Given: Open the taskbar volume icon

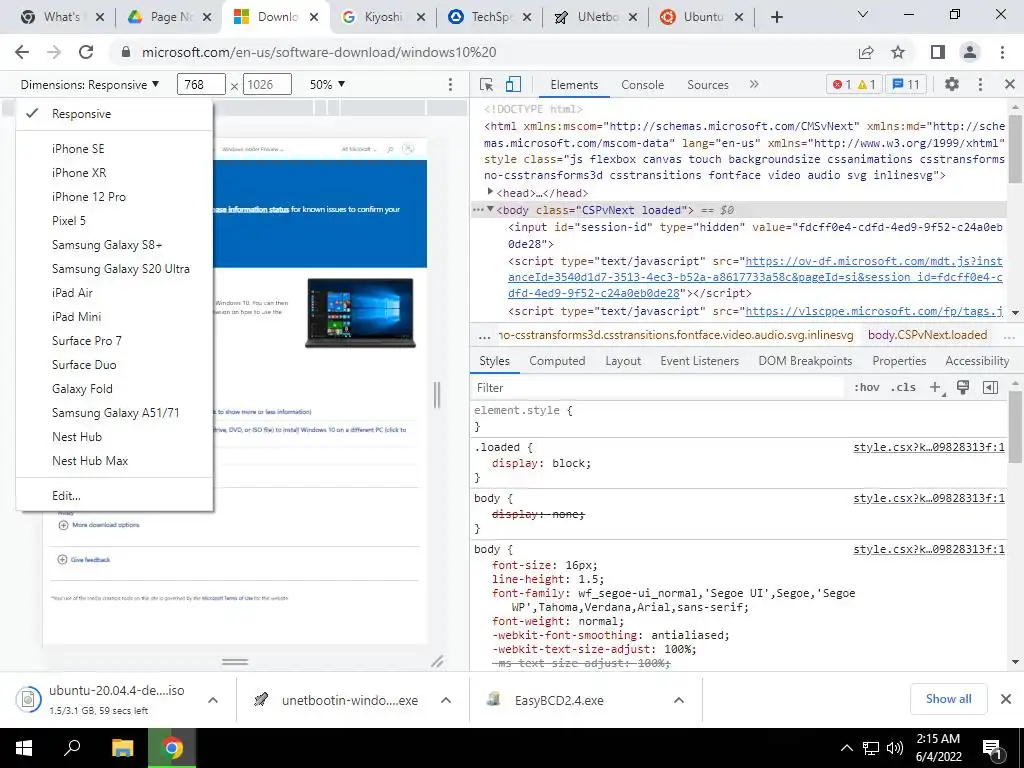Looking at the screenshot, I should (x=895, y=748).
